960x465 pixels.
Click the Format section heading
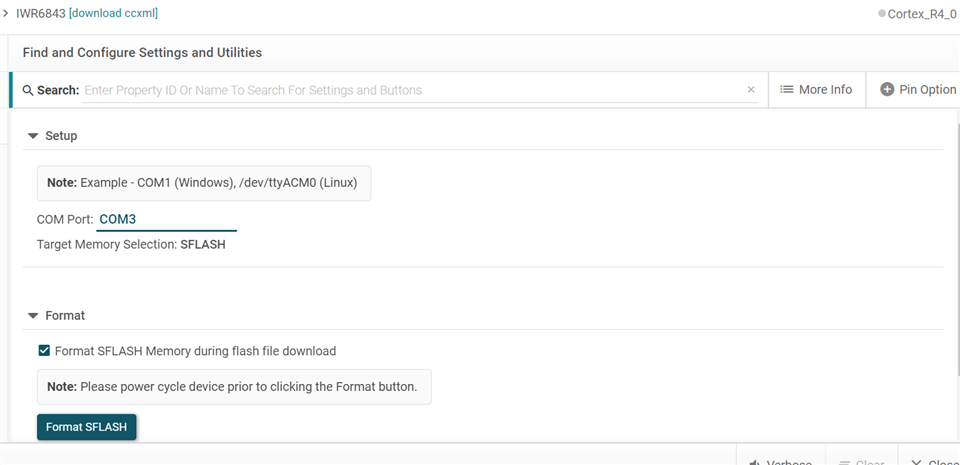pos(65,316)
